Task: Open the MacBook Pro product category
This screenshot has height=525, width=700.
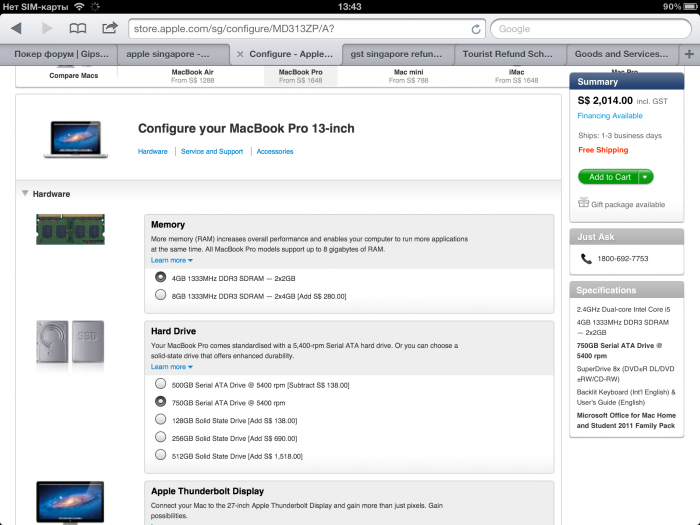Action: (x=300, y=76)
